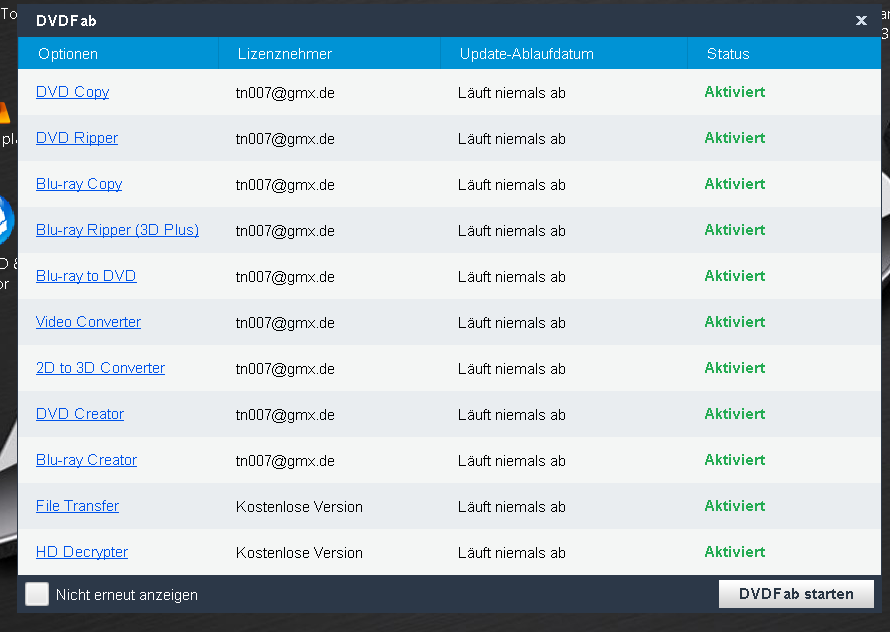Click Kostenlose Version in HD Decrypter row
Image resolution: width=890 pixels, height=632 pixels.
pos(299,553)
